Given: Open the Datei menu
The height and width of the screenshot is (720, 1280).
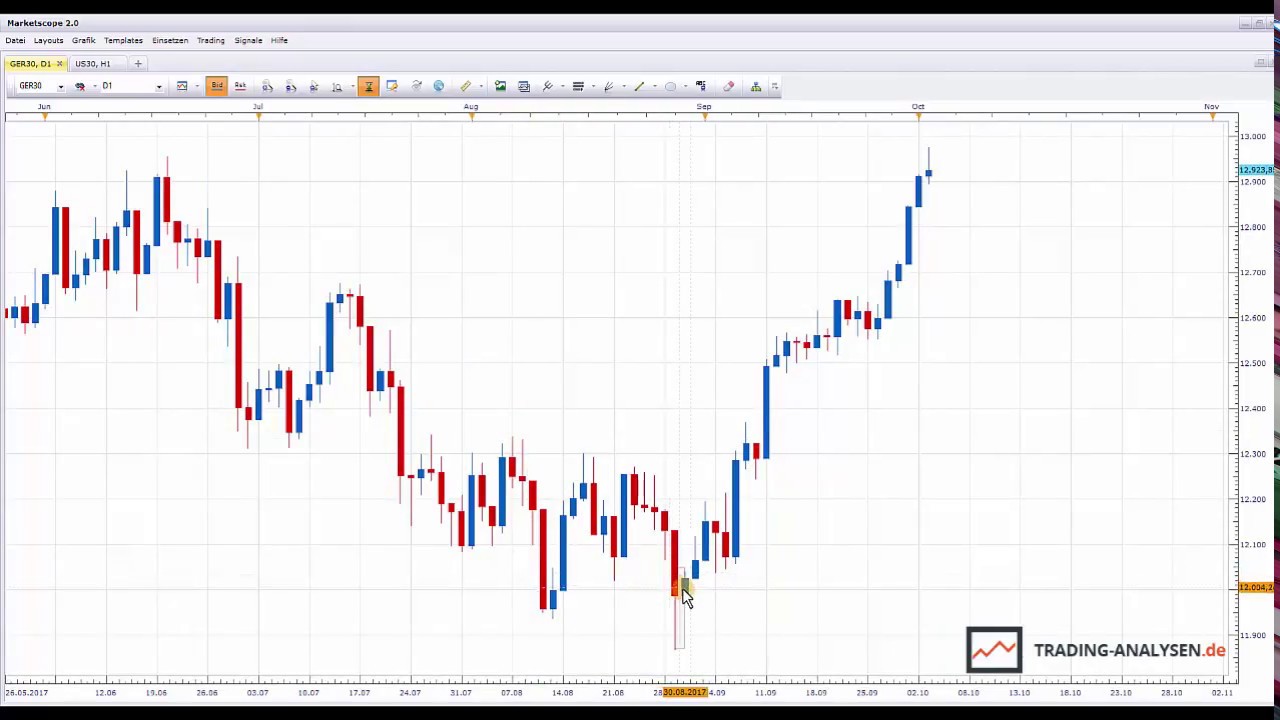Looking at the screenshot, I should [x=15, y=41].
